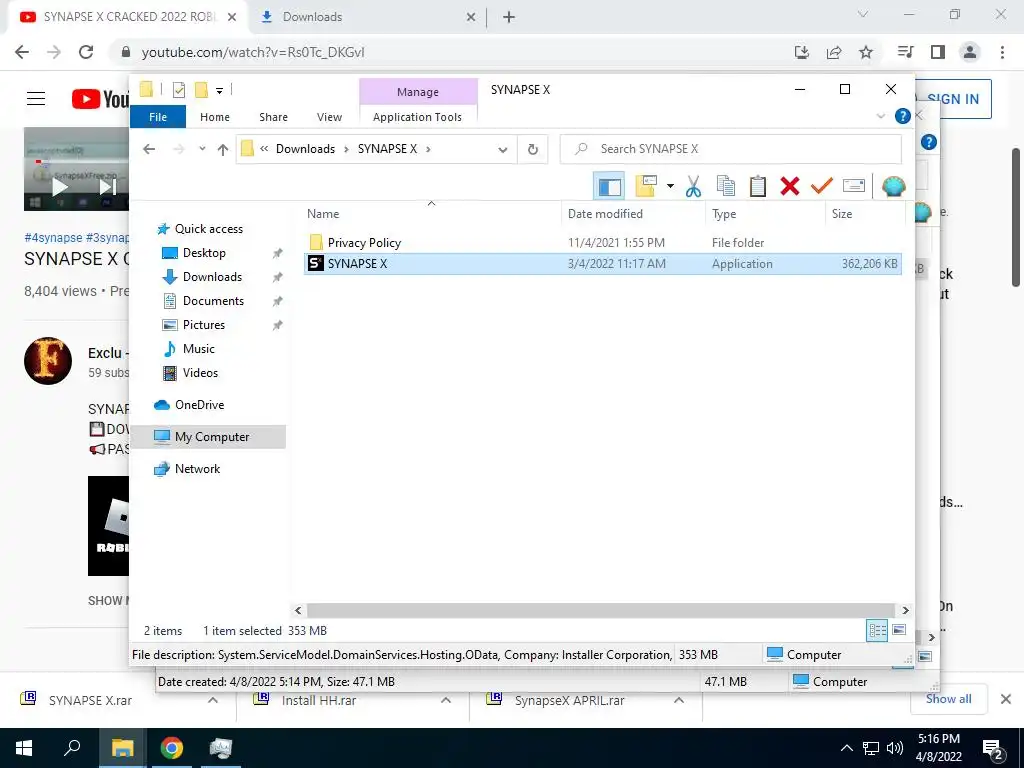Click the YouTube SIGN IN button
This screenshot has width=1024, height=768.
pos(953,99)
